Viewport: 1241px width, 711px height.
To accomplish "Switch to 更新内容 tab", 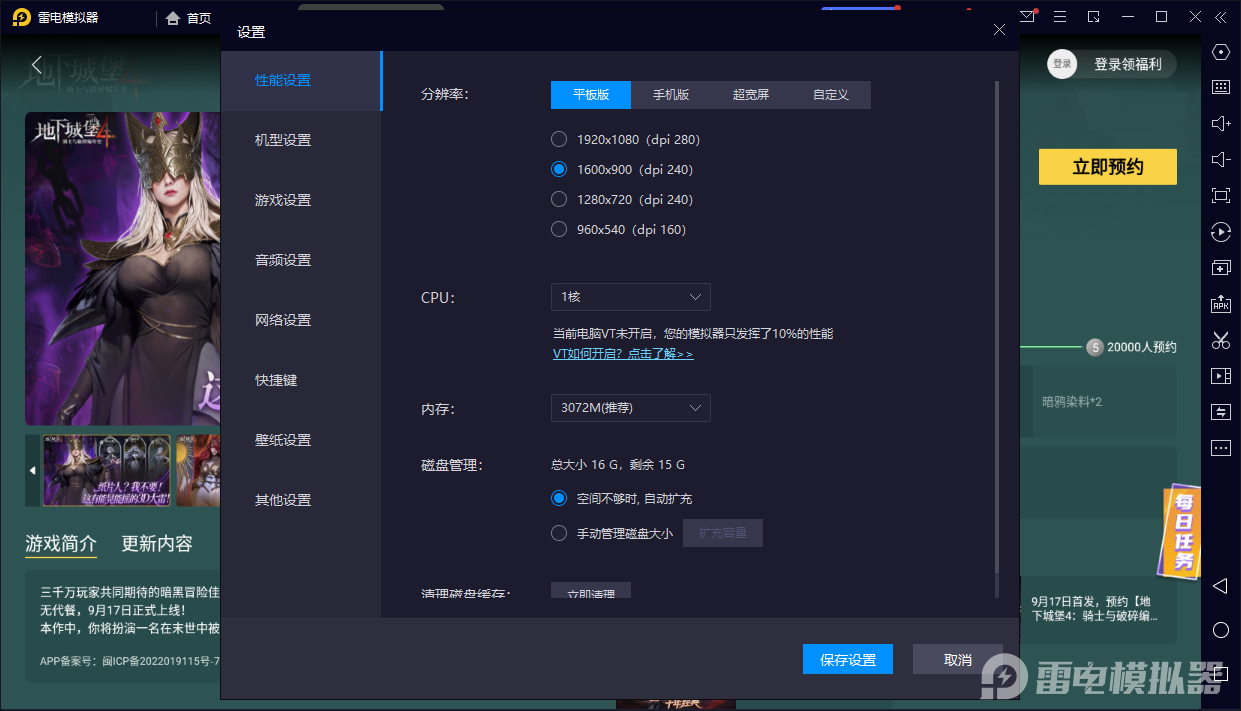I will coord(157,544).
